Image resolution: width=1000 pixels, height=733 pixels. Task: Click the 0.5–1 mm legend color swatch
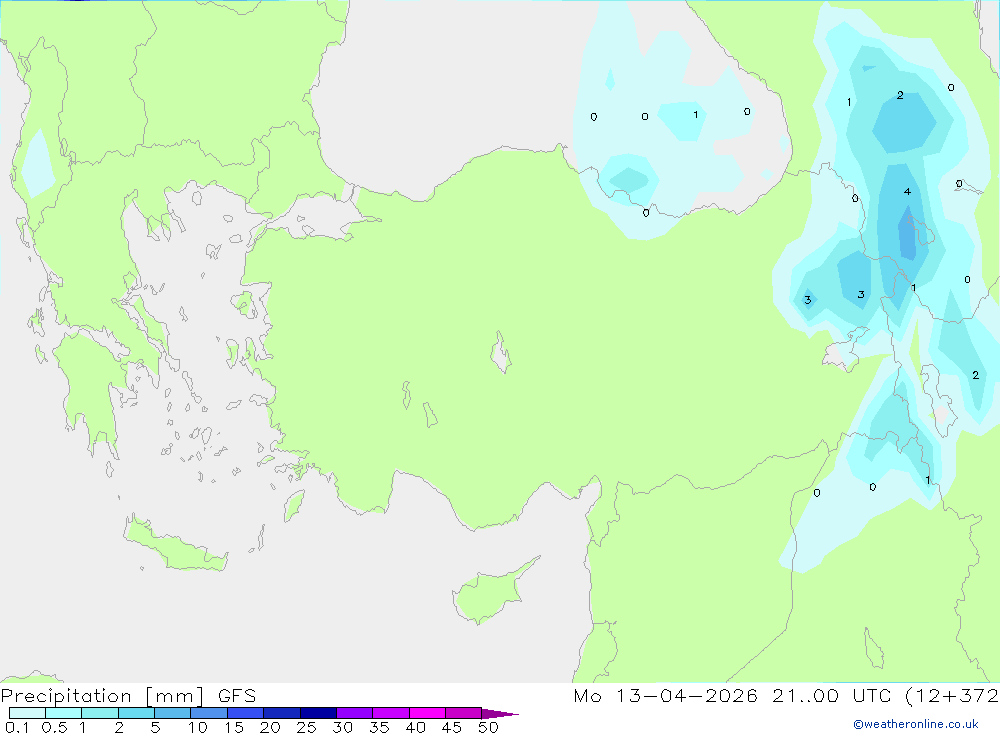click(64, 713)
